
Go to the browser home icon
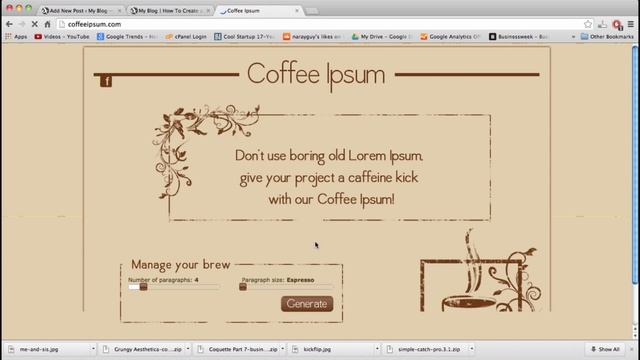tap(47, 24)
